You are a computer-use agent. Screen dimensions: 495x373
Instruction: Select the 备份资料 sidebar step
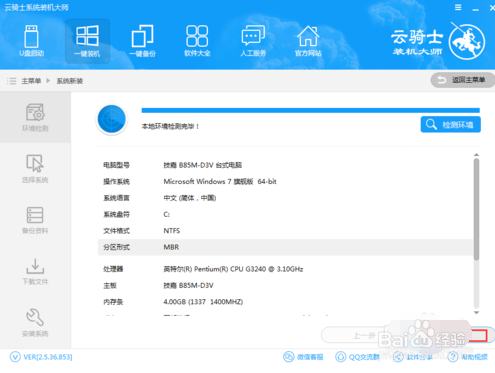point(35,220)
